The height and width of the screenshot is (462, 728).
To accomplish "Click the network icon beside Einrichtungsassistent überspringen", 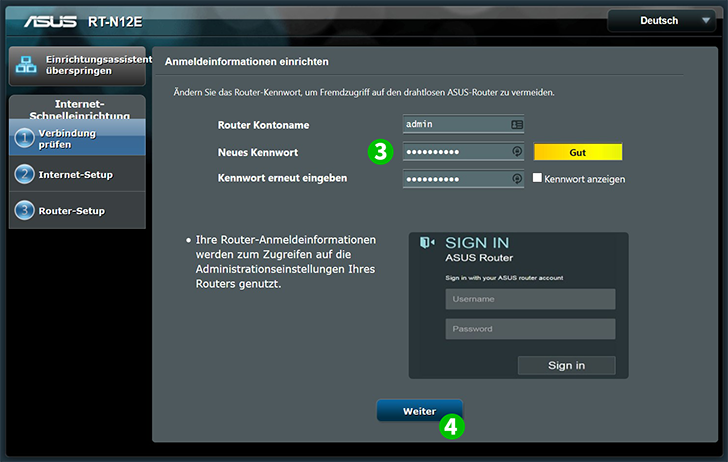I will [26, 65].
